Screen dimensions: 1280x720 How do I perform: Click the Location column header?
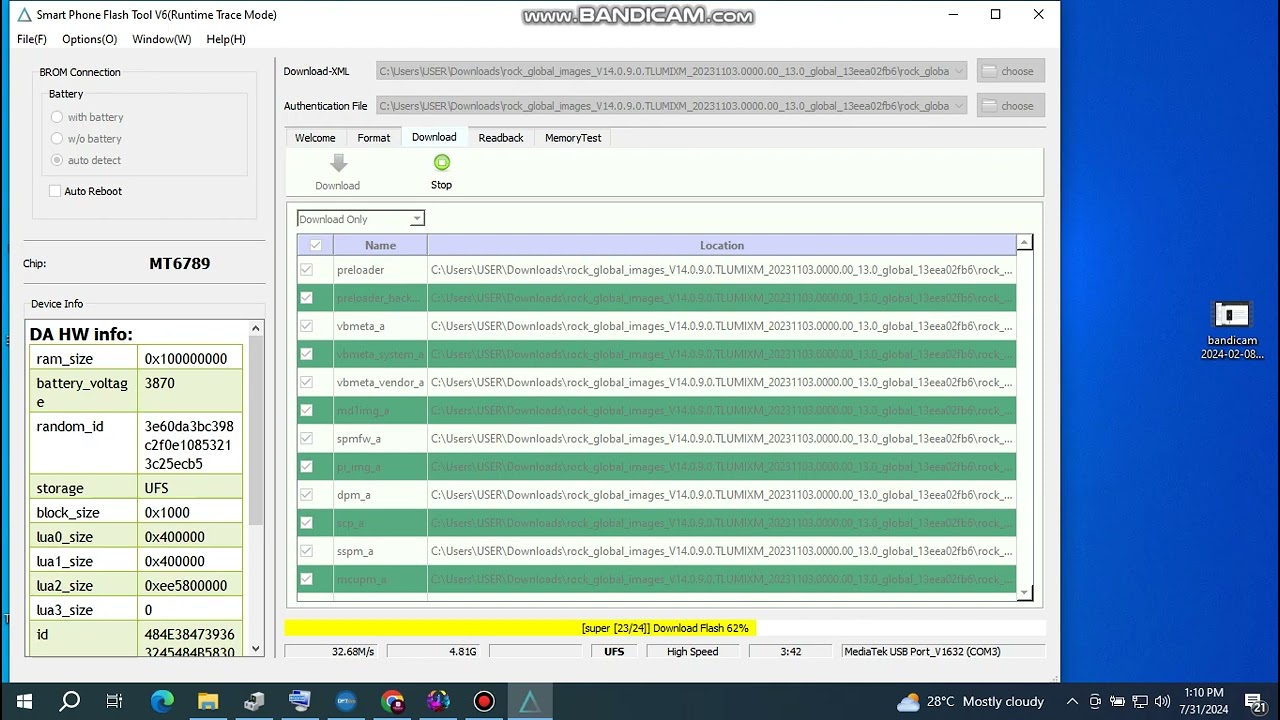pyautogui.click(x=722, y=245)
